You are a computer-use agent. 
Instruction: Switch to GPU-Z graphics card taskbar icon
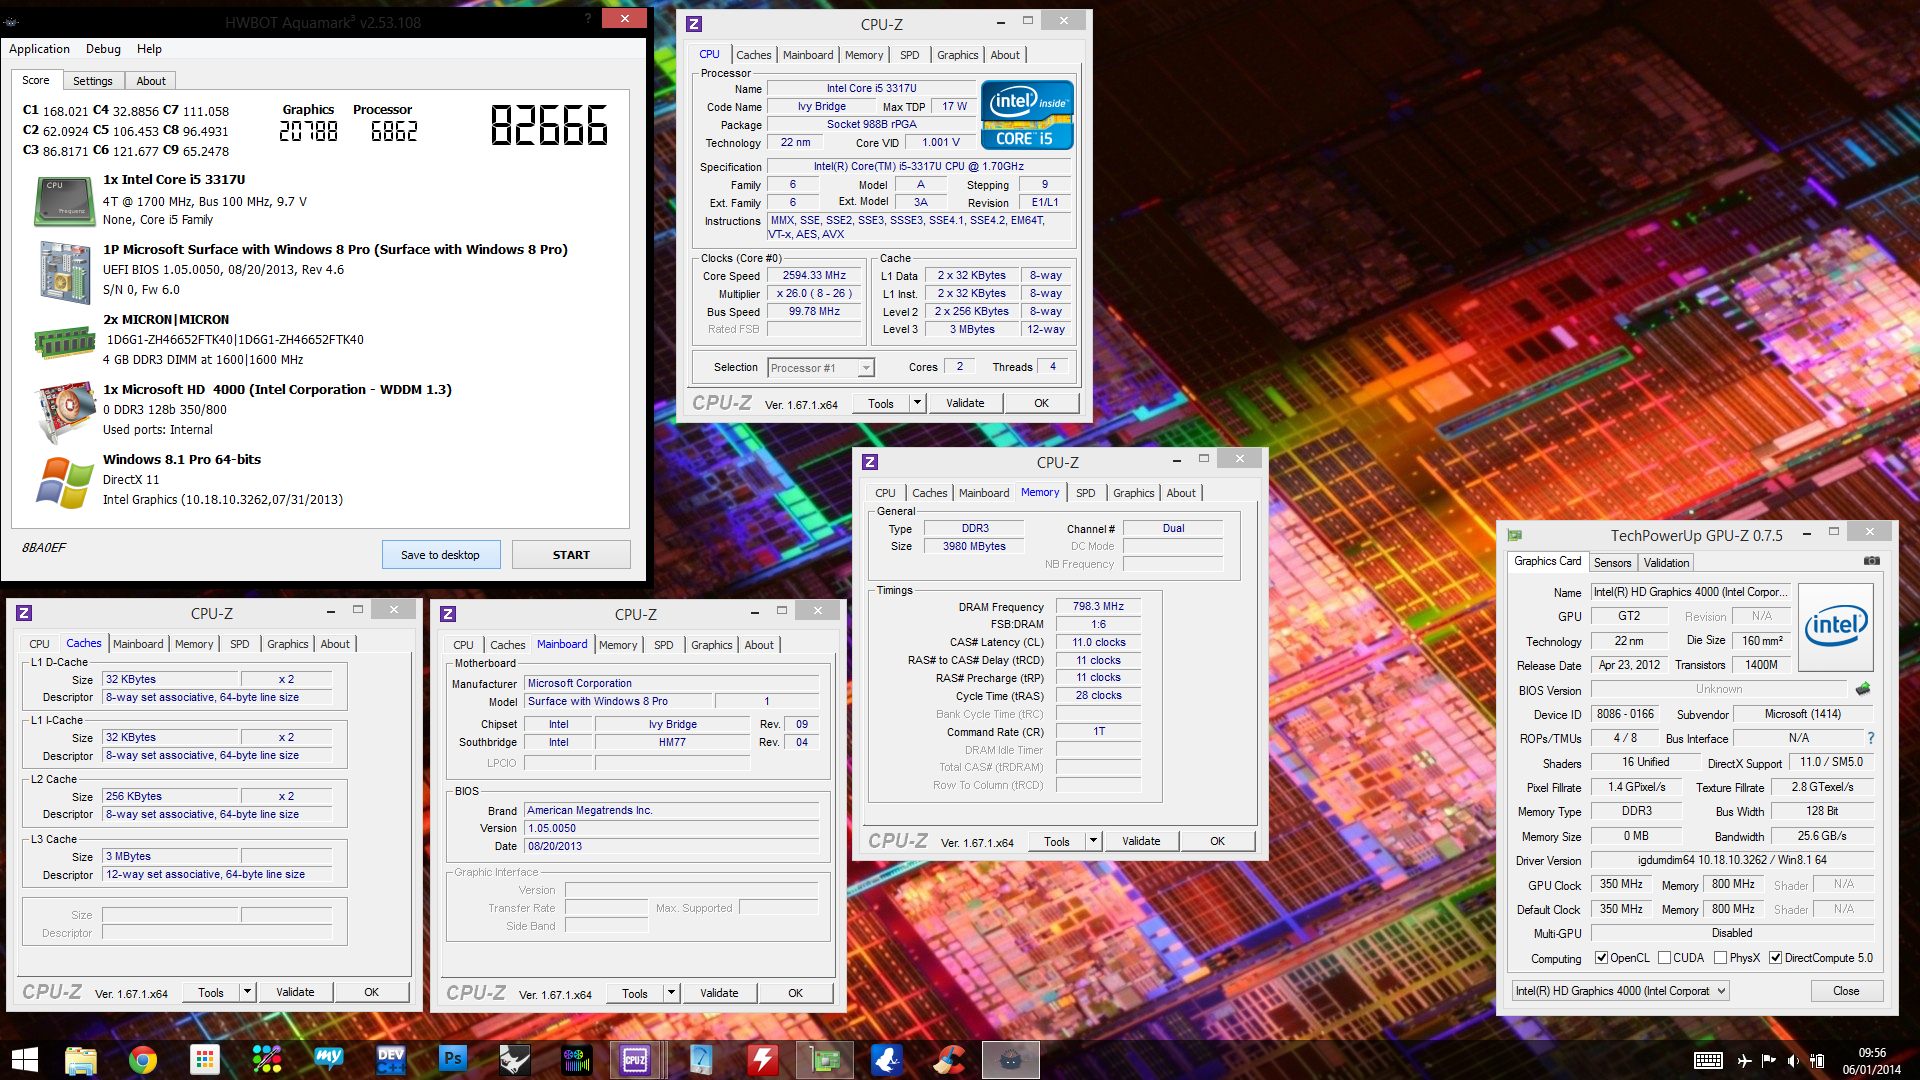coord(825,1060)
